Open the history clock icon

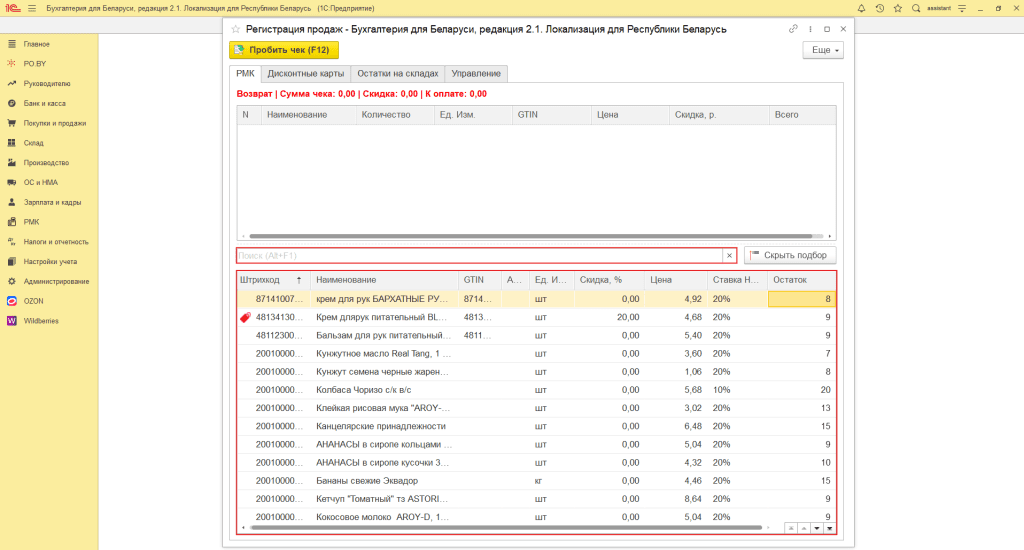click(879, 8)
